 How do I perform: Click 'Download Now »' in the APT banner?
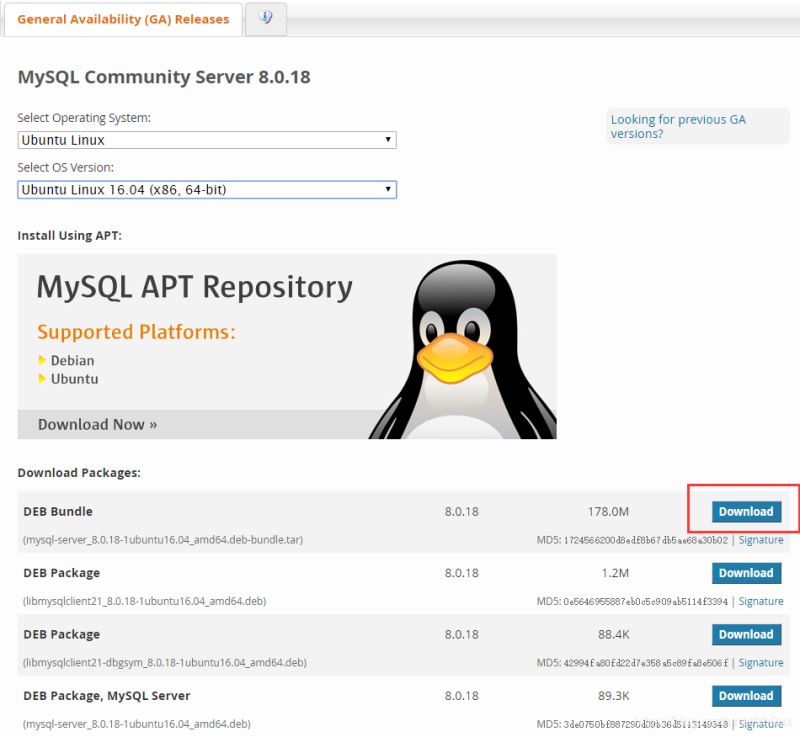[97, 424]
